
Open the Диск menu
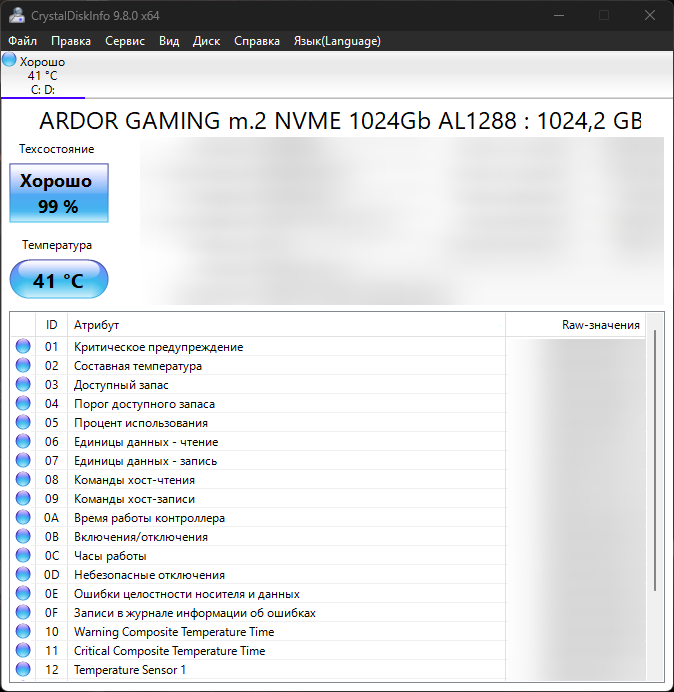(206, 41)
